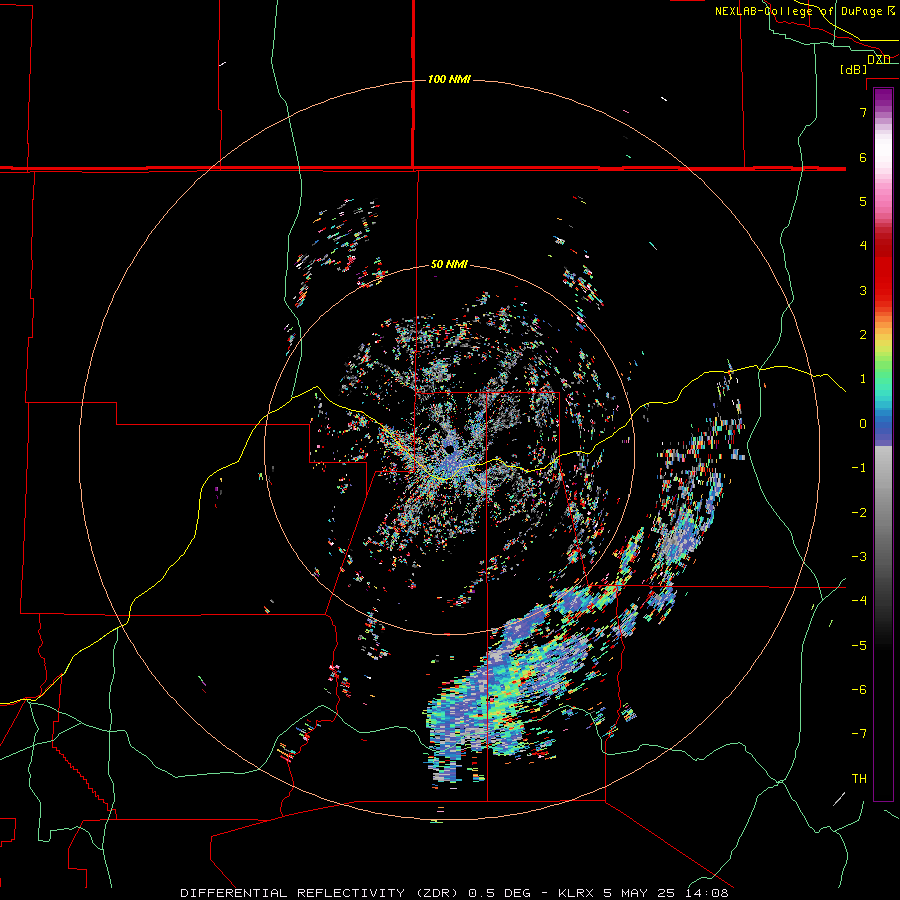900x900 pixels.
Task: Click the 50 NMI range ring label
Action: point(449,264)
